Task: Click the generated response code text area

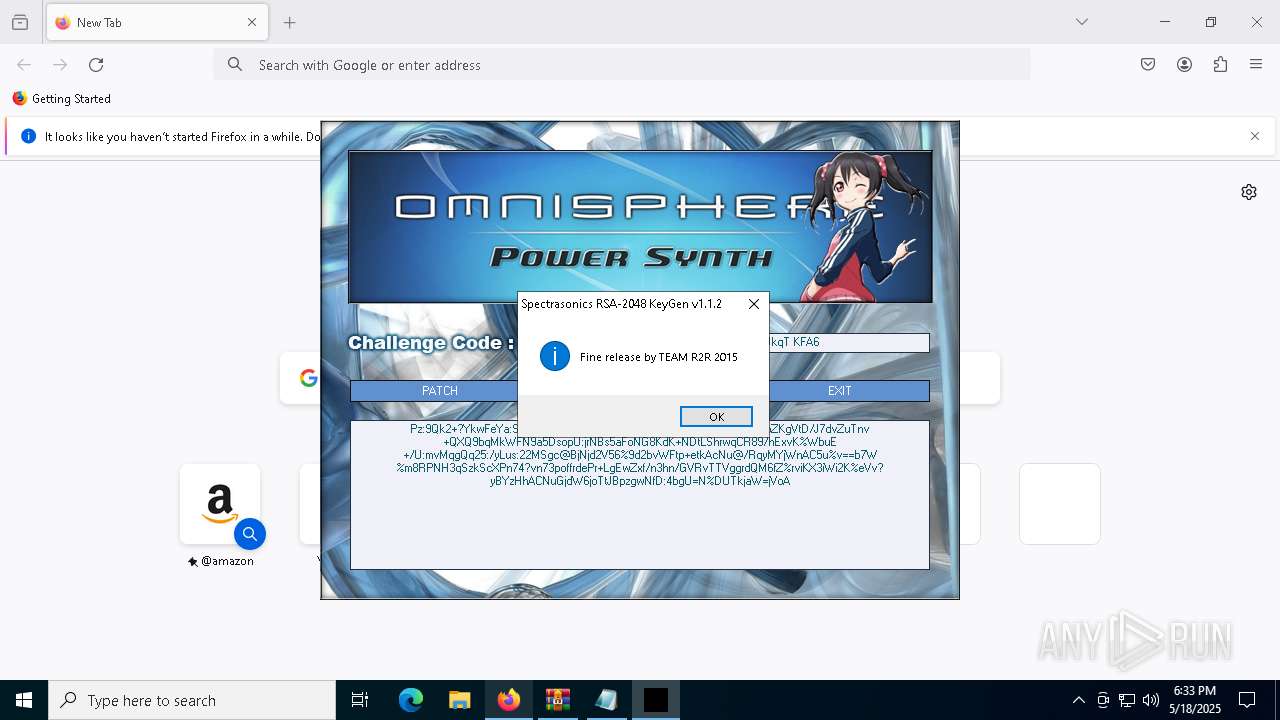Action: click(x=640, y=495)
